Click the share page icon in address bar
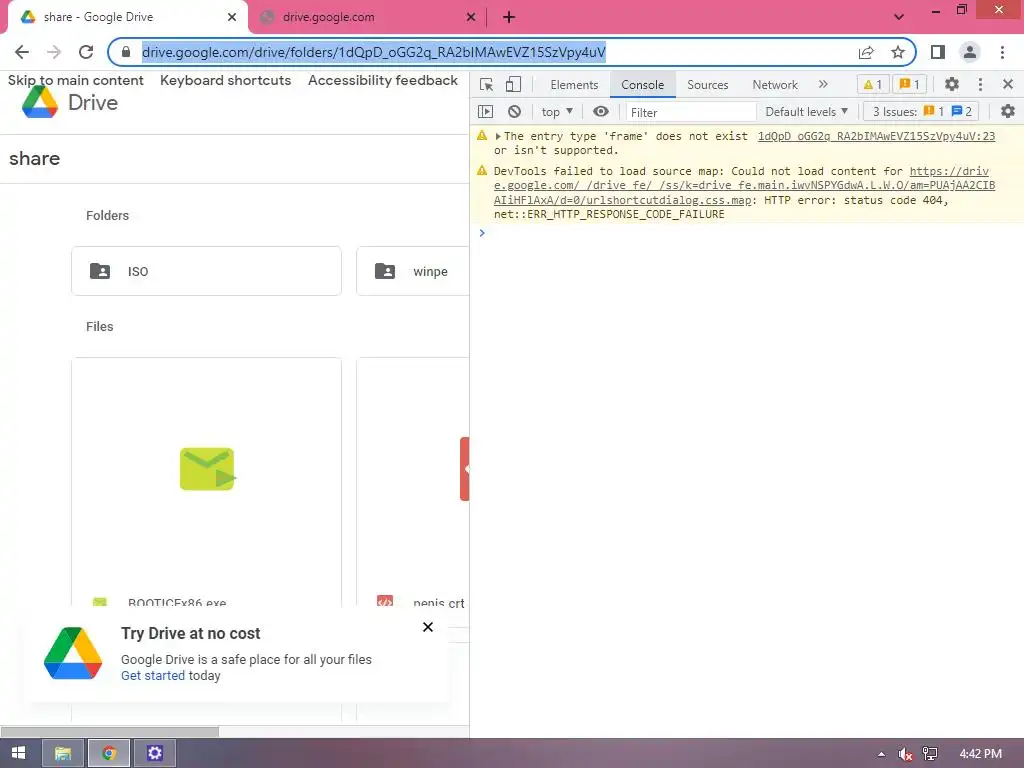This screenshot has width=1024, height=768. (x=866, y=52)
